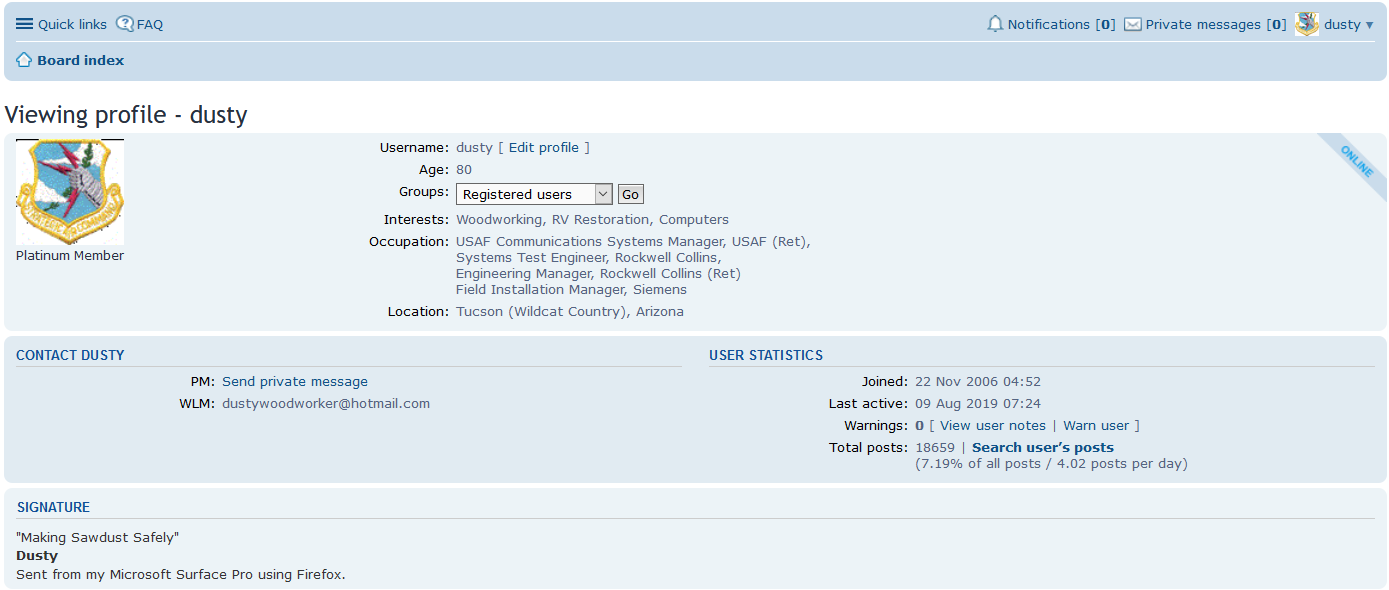Click the Edit profile link
Screen dimensions: 1389x590
pyautogui.click(x=544, y=147)
